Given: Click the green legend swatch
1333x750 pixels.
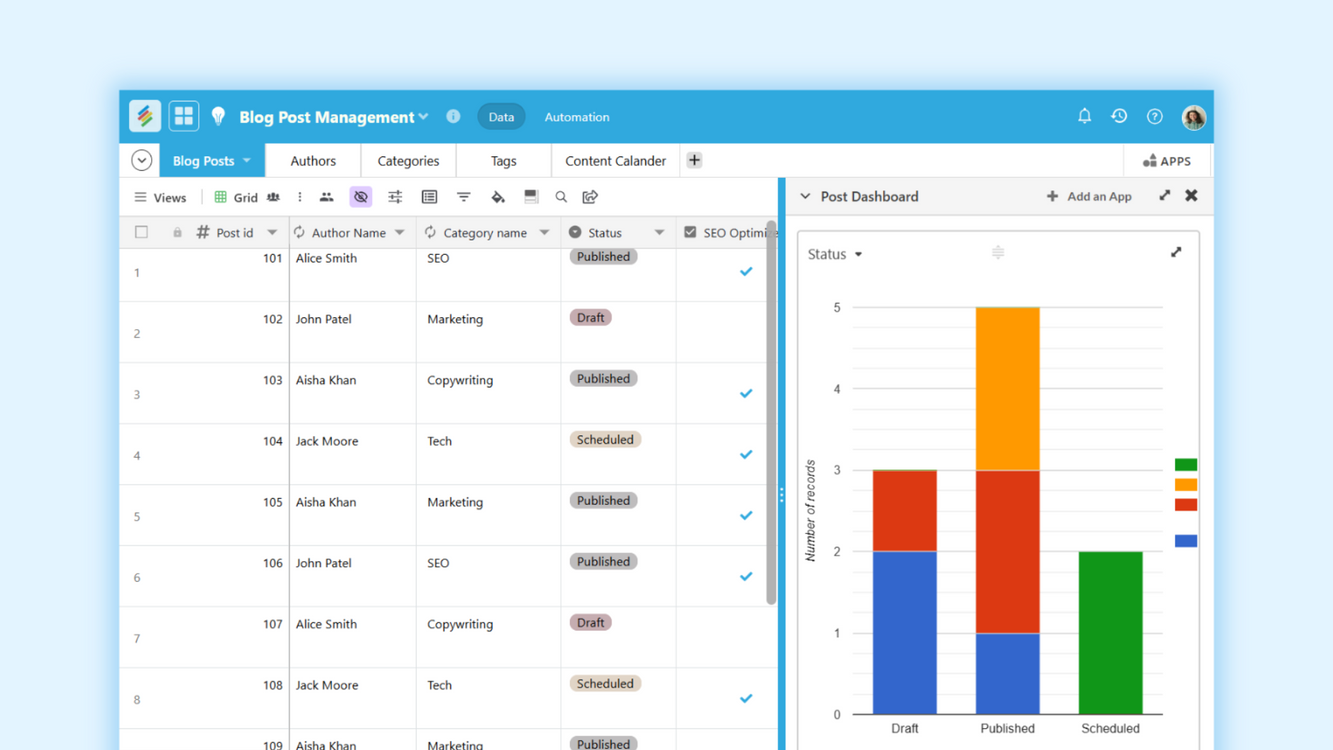Looking at the screenshot, I should 1186,465.
